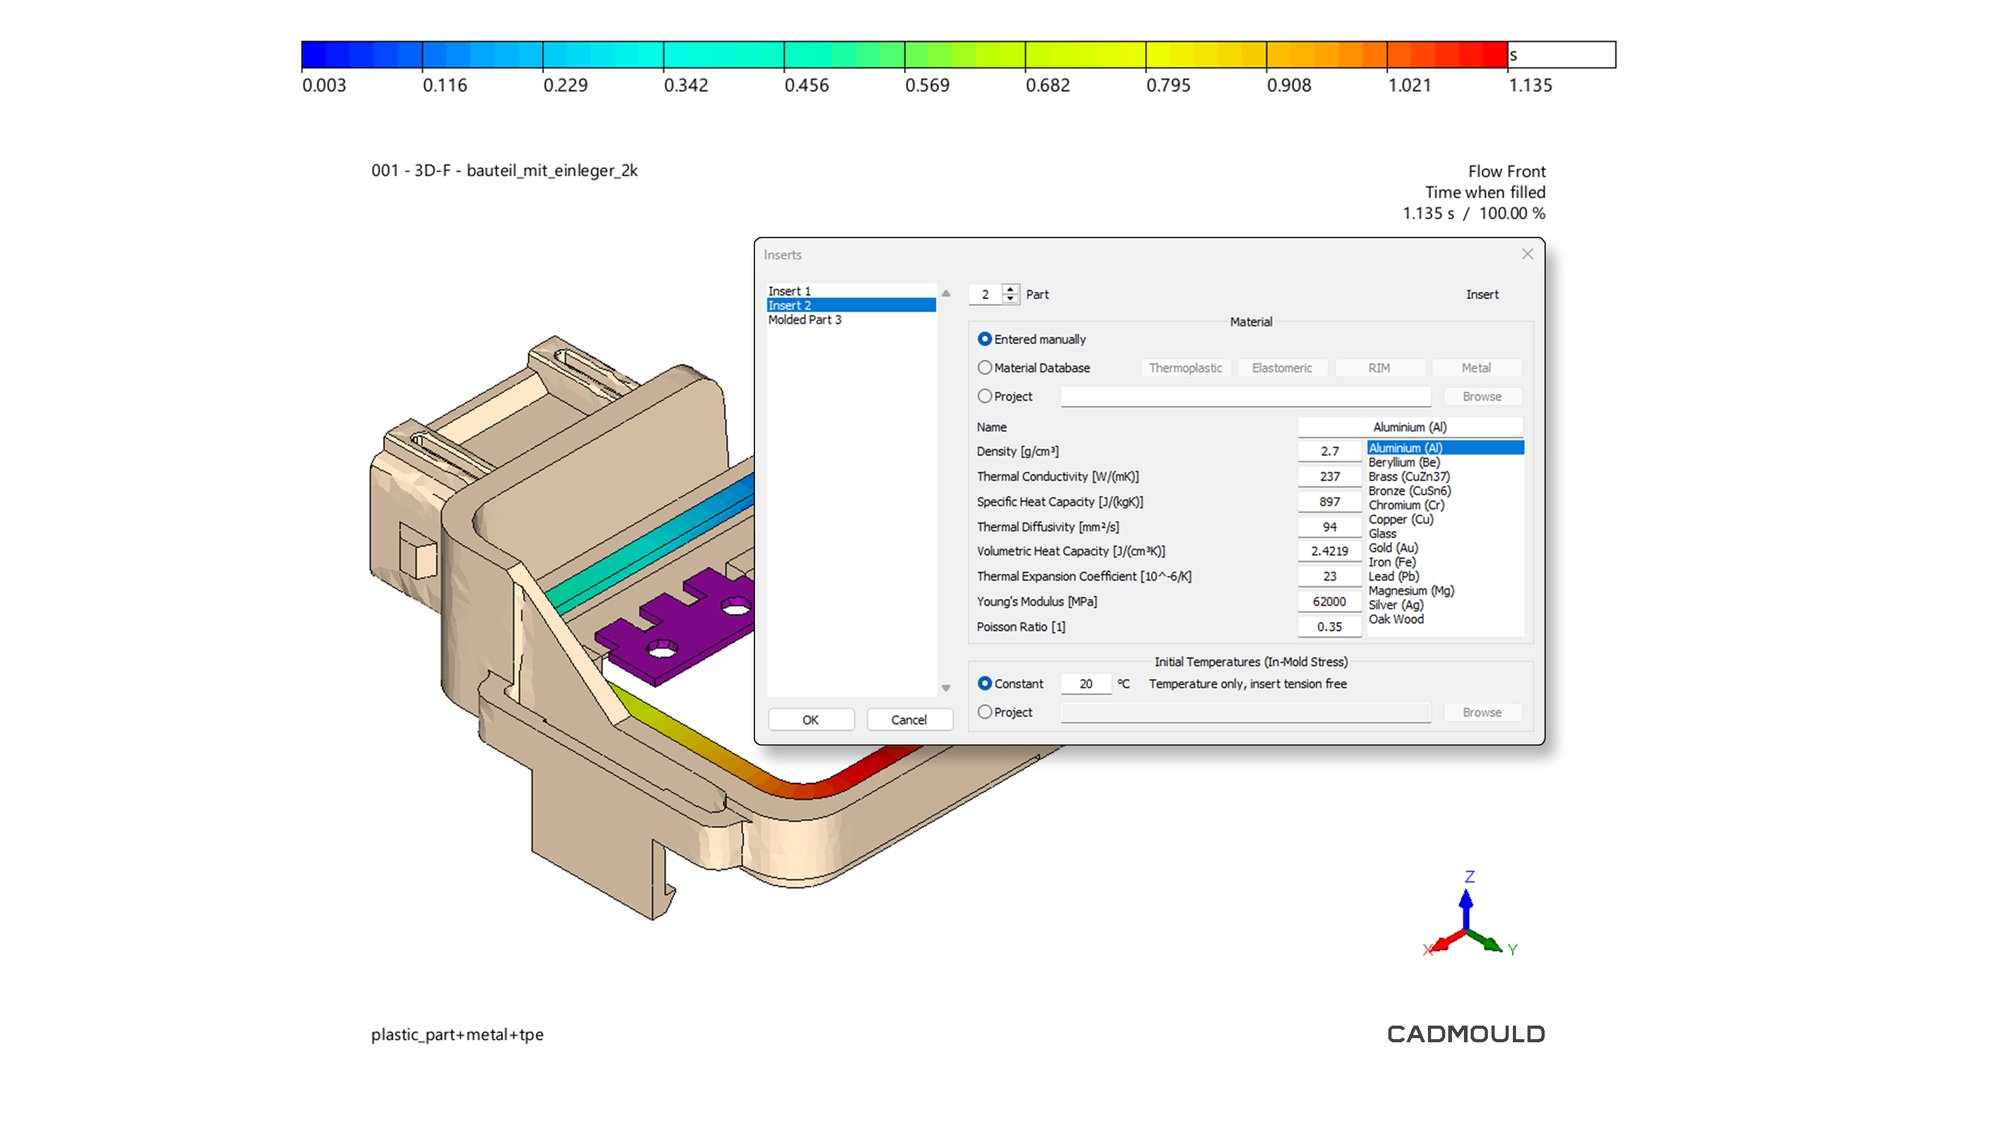
Task: Click OK to confirm inserts
Action: (x=810, y=720)
